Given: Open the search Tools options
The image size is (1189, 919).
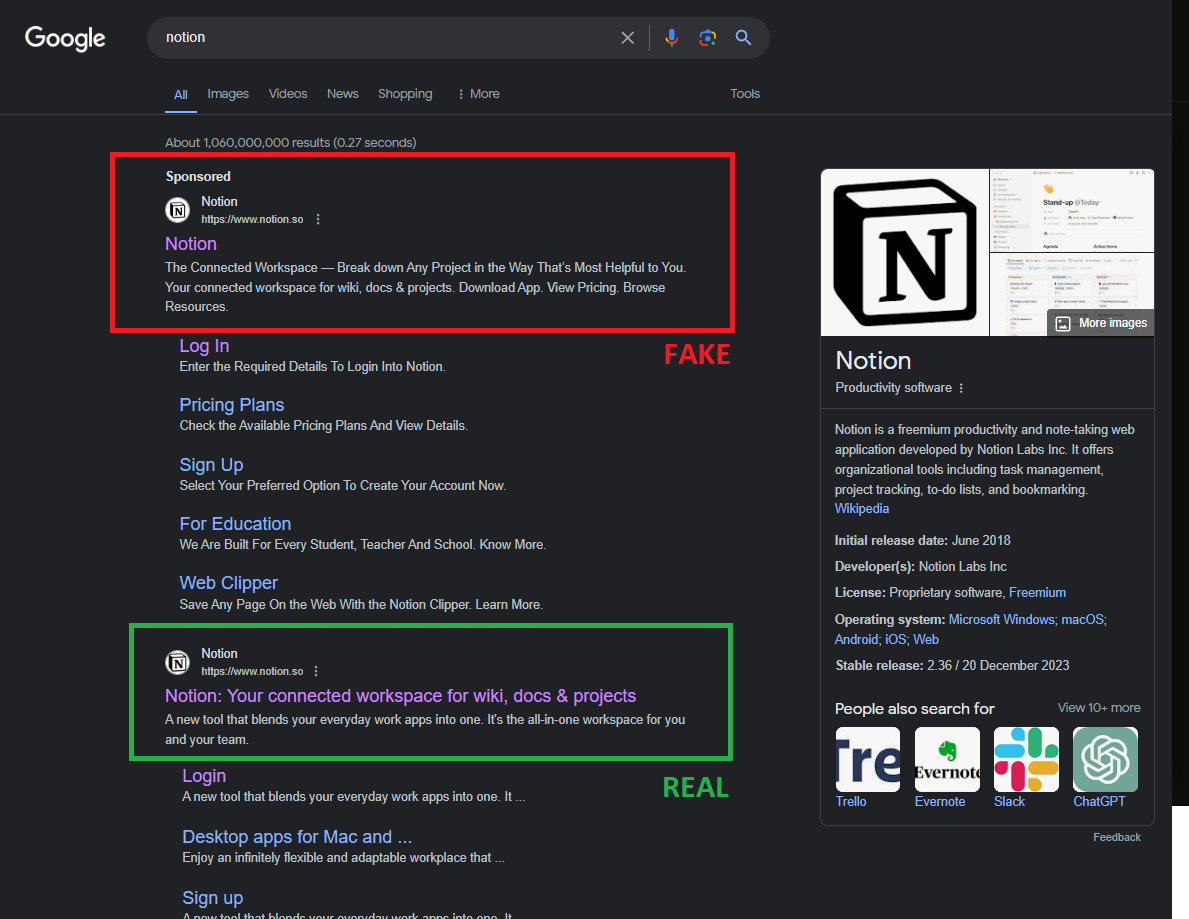Looking at the screenshot, I should pos(745,94).
